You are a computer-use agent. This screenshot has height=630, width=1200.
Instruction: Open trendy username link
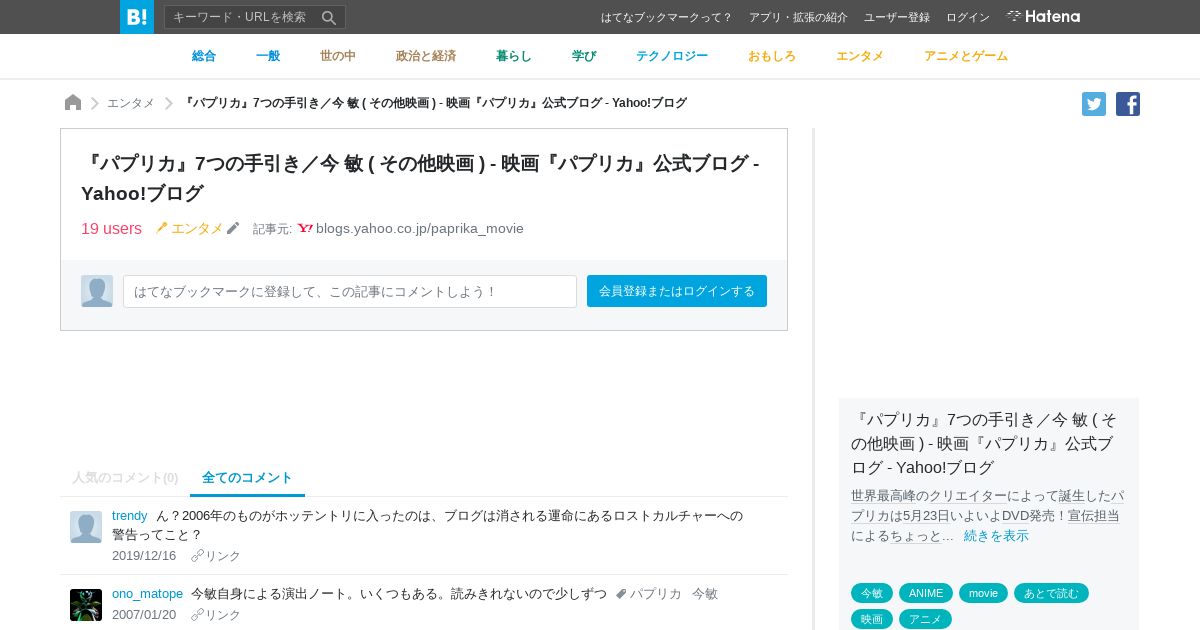tap(130, 515)
